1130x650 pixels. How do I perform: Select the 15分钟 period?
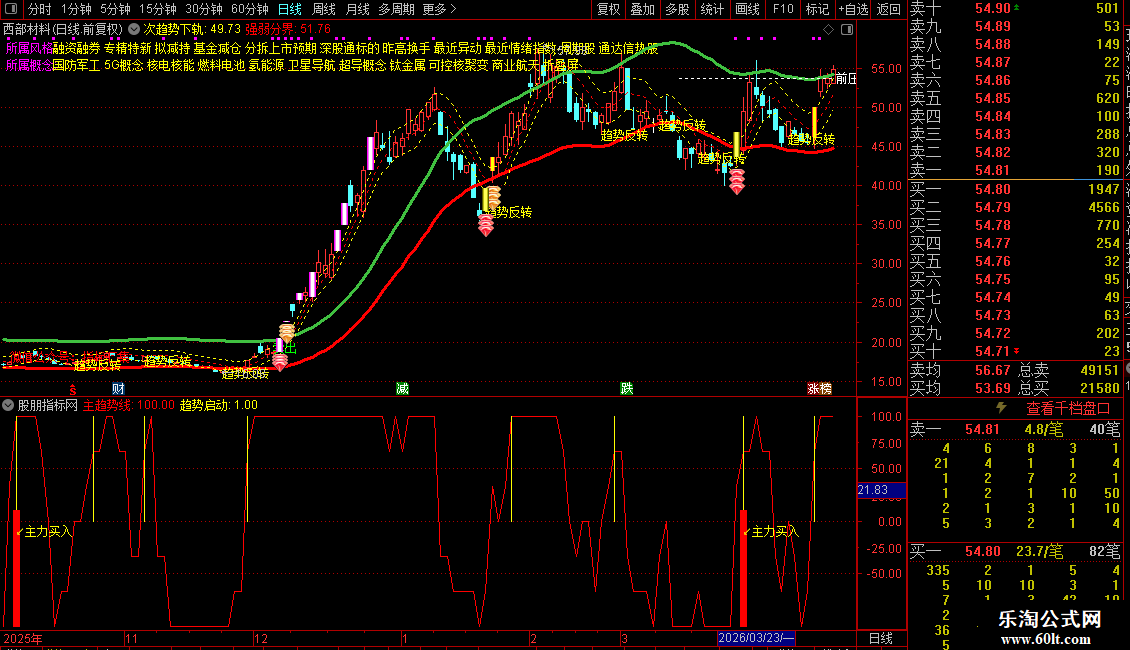pyautogui.click(x=158, y=9)
